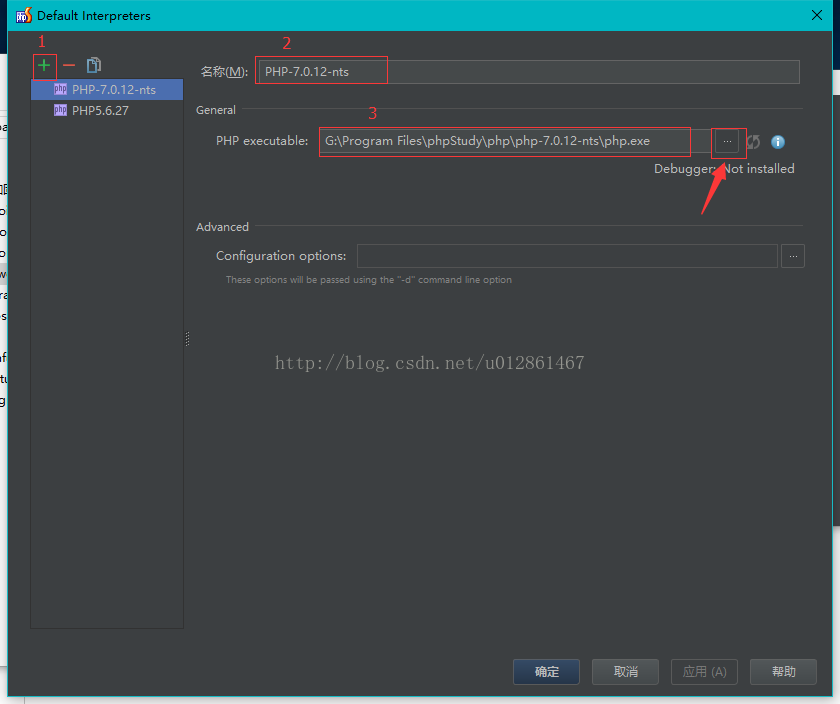Copy the selected interpreter configuration
Image resolution: width=840 pixels, height=704 pixels.
94,65
